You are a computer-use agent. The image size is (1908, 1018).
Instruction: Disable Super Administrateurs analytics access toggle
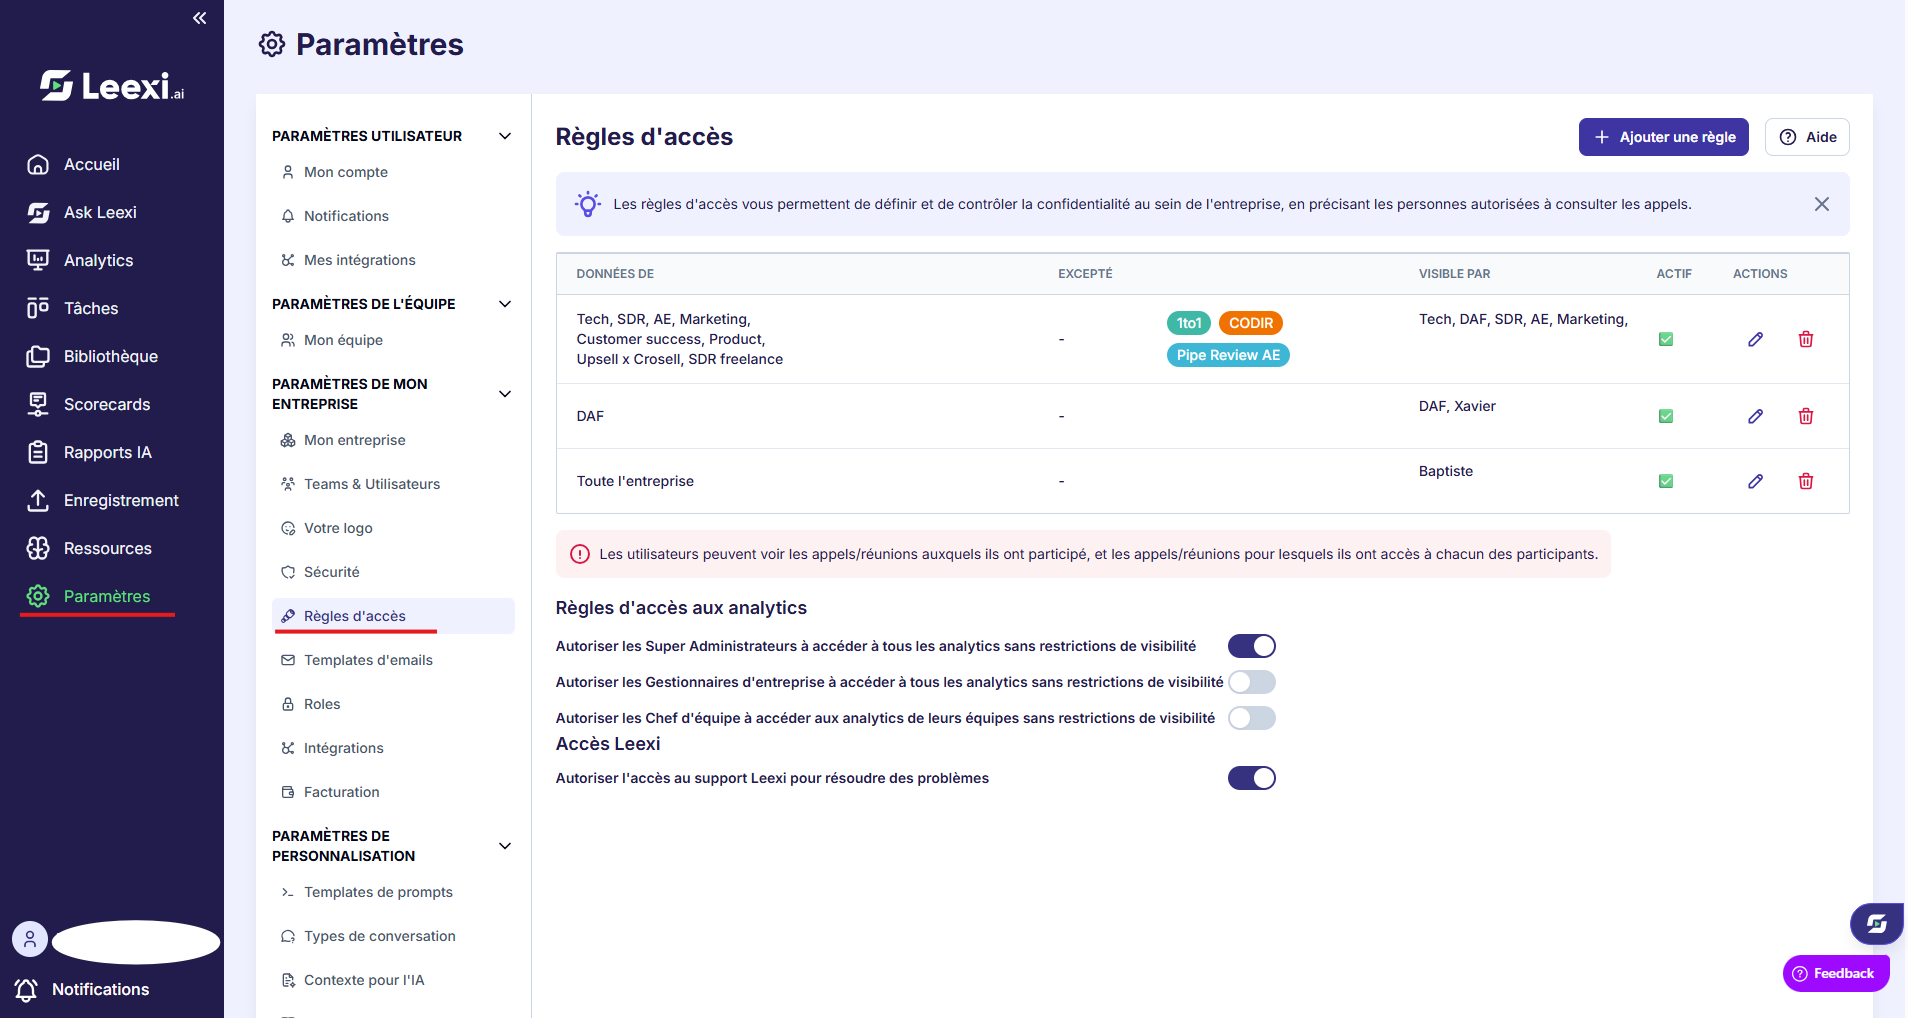point(1252,646)
